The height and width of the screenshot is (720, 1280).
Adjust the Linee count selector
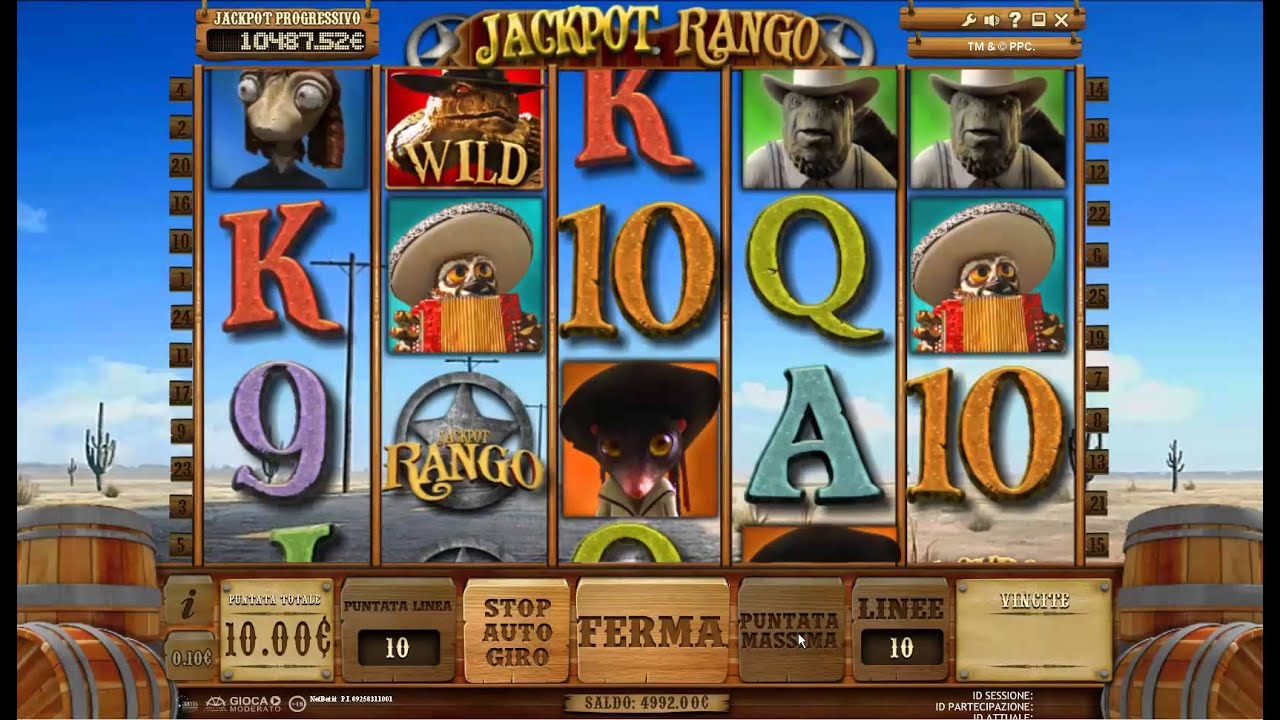click(902, 649)
